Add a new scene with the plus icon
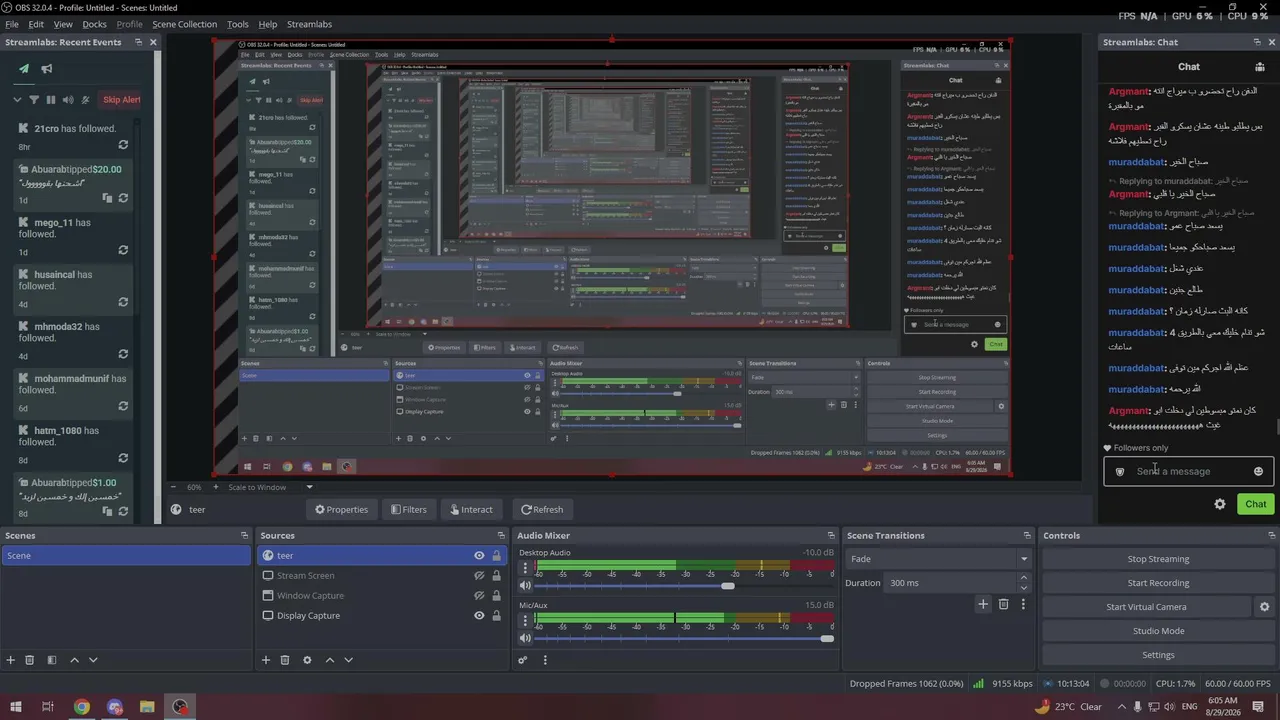Image resolution: width=1280 pixels, height=720 pixels. (x=11, y=660)
